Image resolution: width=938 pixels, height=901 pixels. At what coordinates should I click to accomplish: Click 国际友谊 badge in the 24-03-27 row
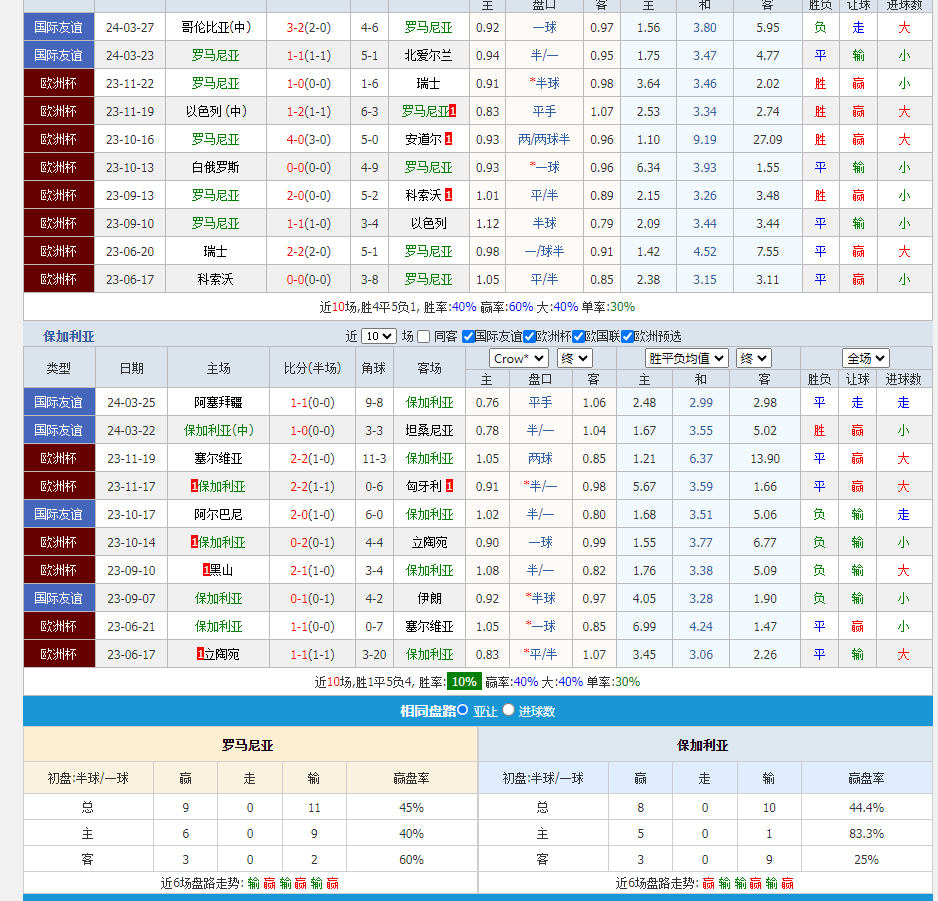(58, 28)
